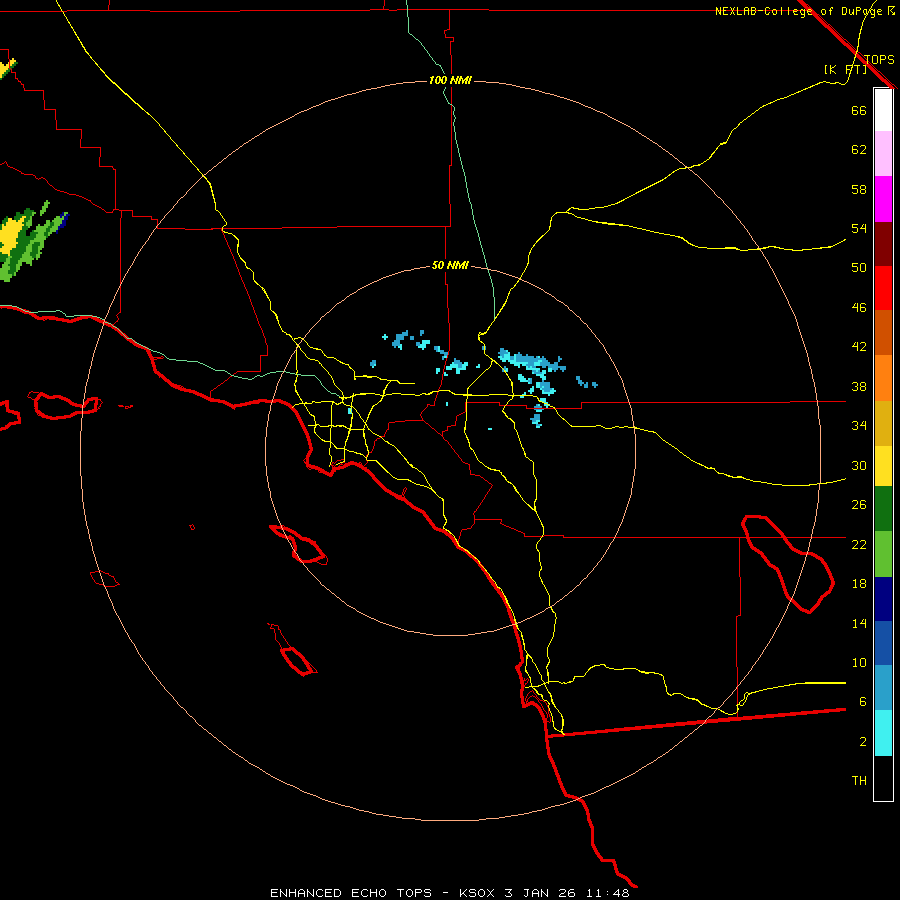900x900 pixels.
Task: Click the "34" legend scale value
Action: [x=859, y=425]
